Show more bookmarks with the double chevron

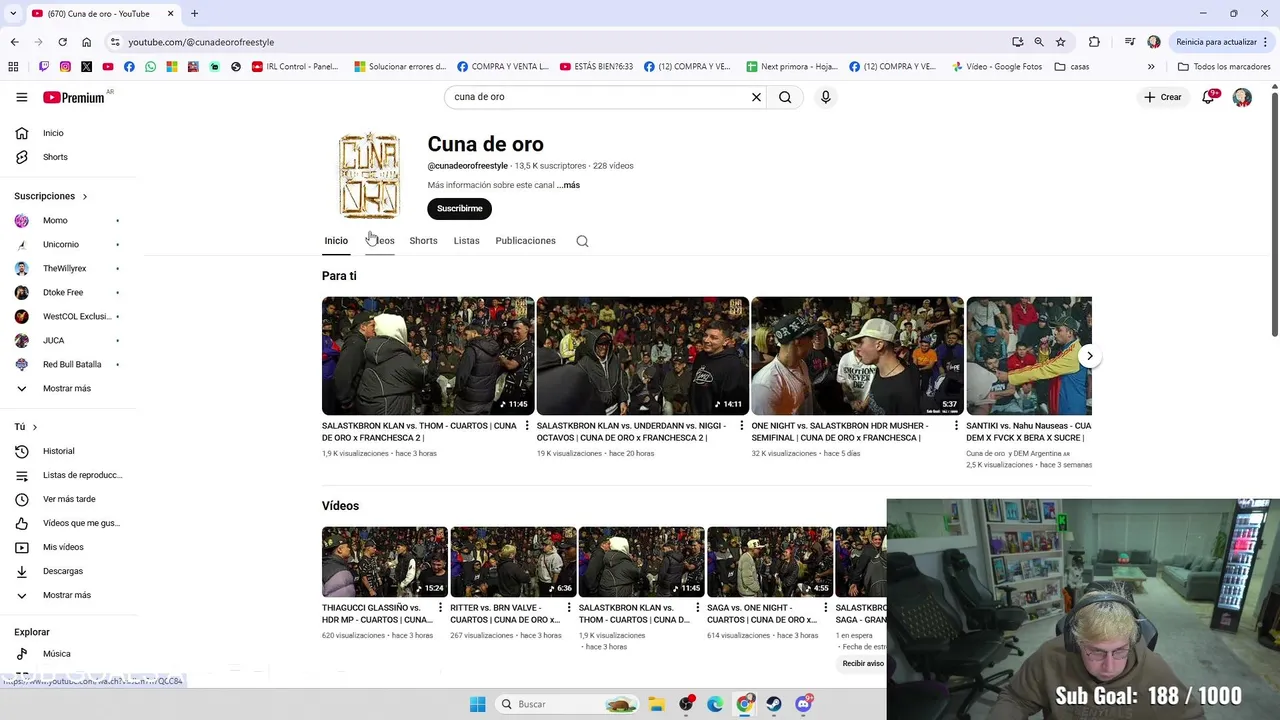[x=1151, y=67]
